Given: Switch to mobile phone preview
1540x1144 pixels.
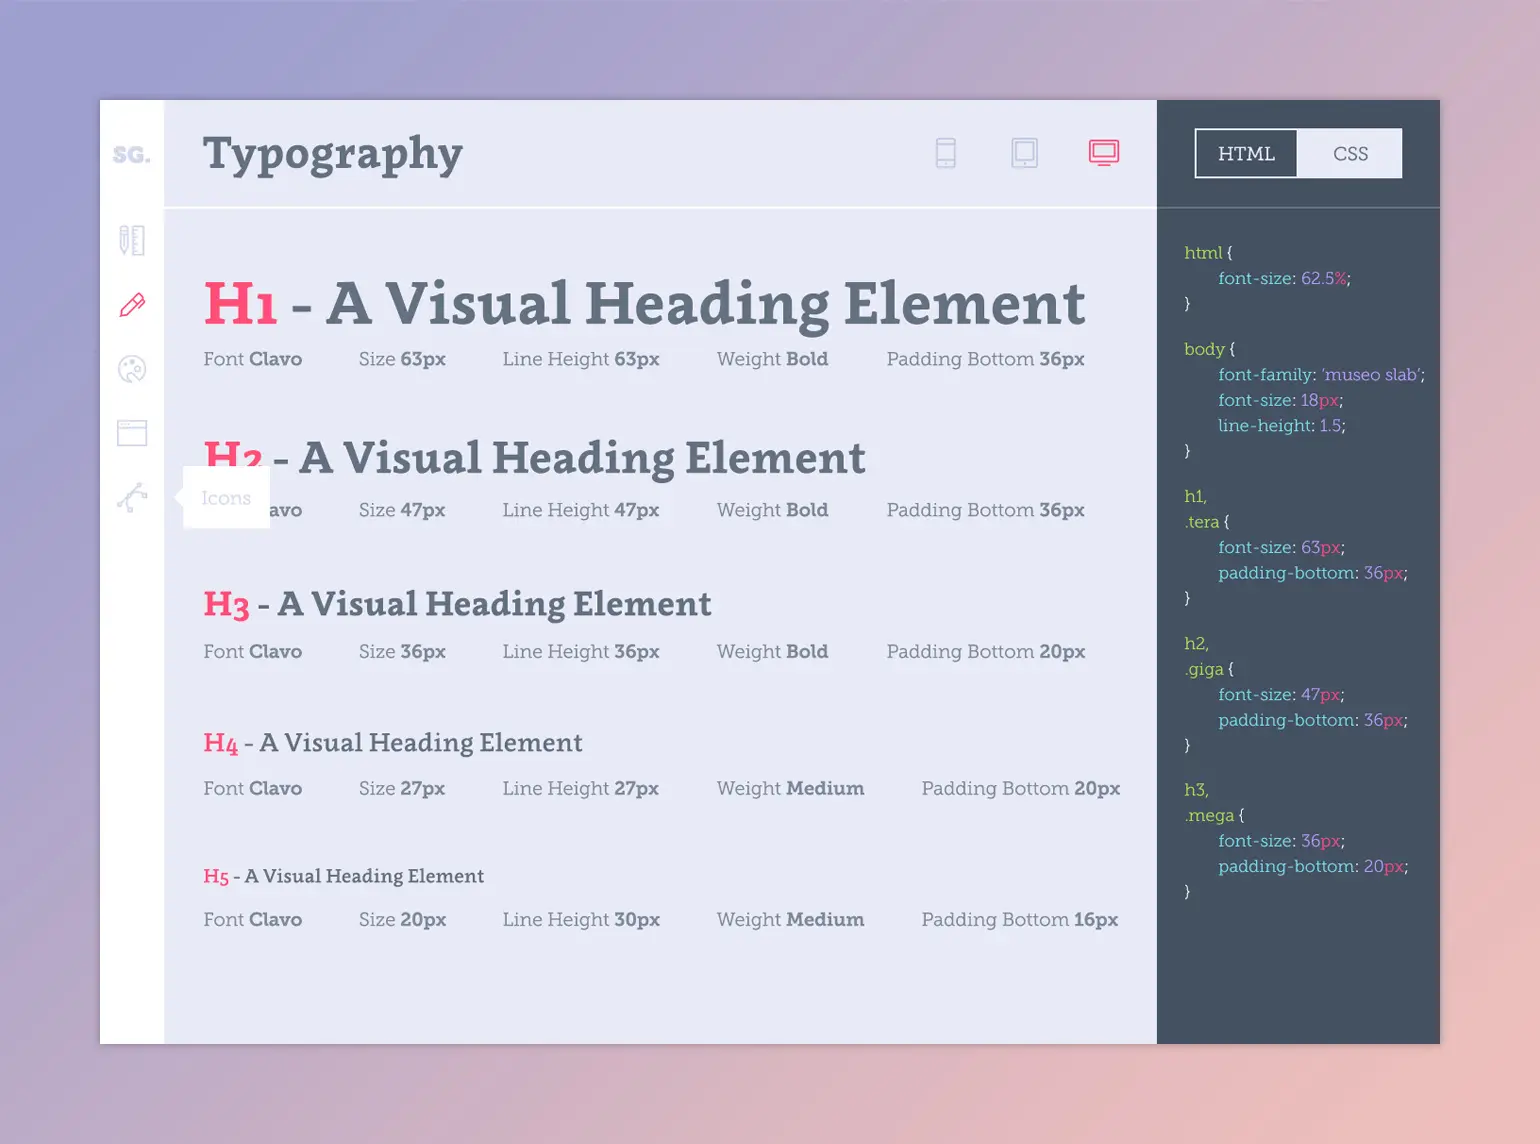Looking at the screenshot, I should click(946, 153).
